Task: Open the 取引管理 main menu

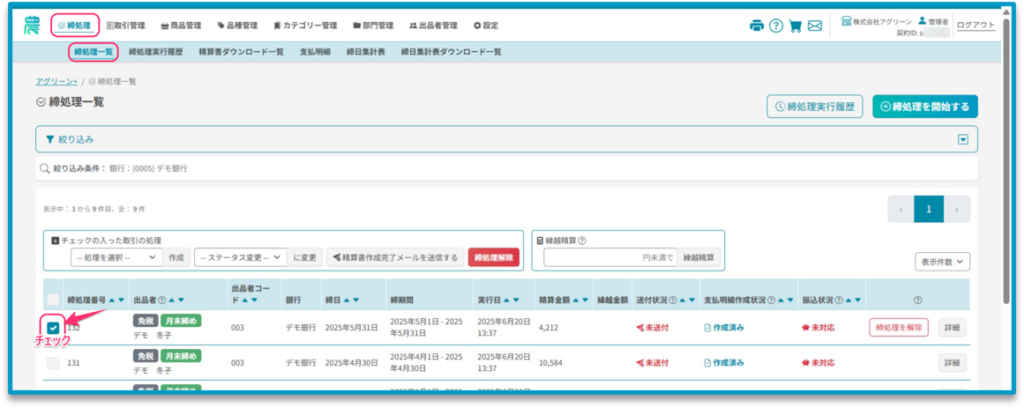Action: click(125, 25)
